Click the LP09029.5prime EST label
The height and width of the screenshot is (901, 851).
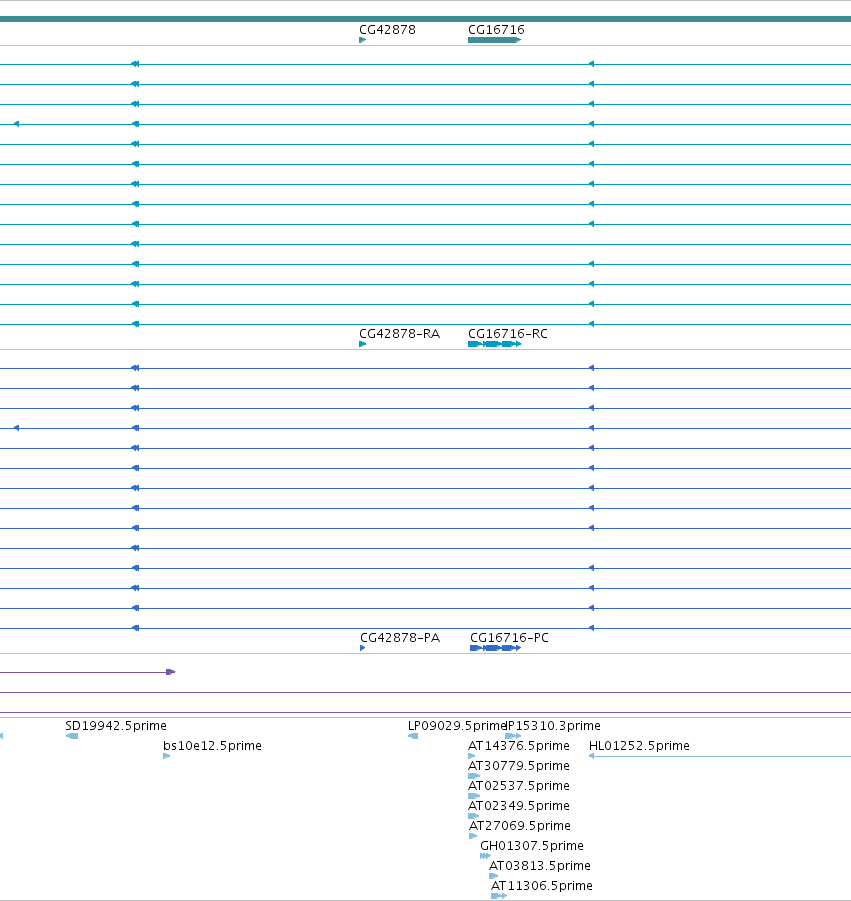(x=456, y=726)
